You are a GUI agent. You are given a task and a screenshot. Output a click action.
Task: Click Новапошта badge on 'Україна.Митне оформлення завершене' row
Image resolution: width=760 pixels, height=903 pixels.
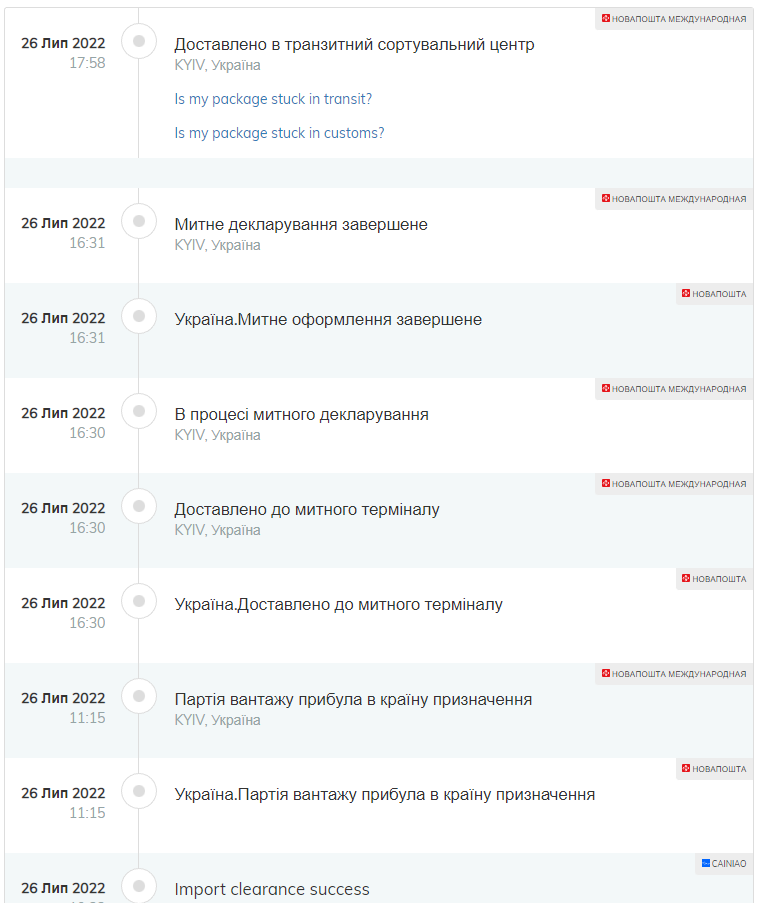[714, 294]
